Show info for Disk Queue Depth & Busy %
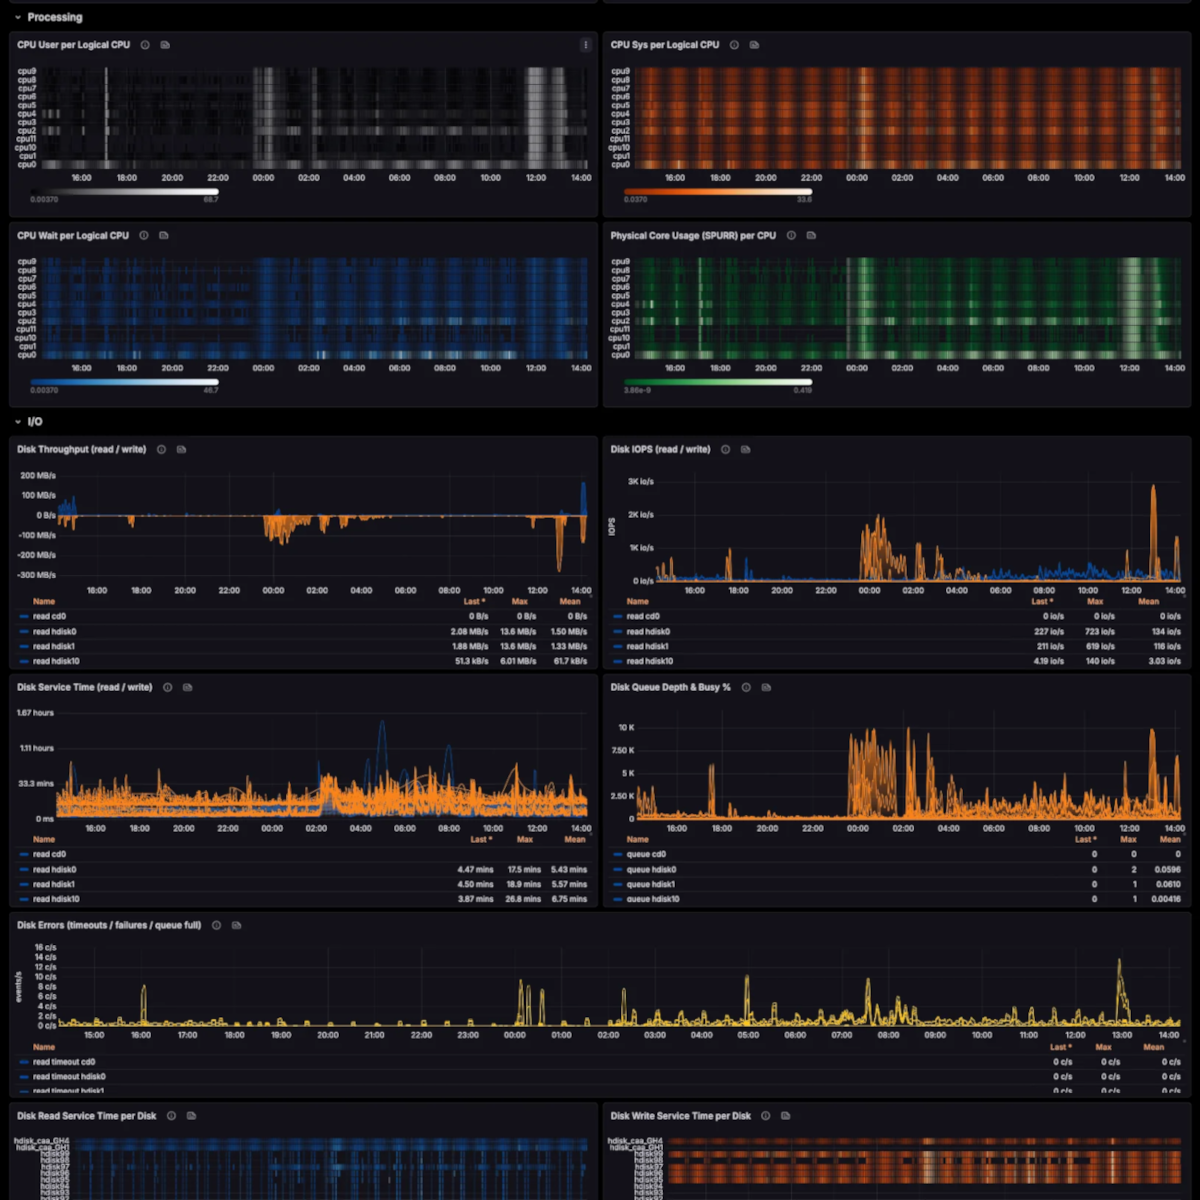The image size is (1200, 1200). pos(746,688)
